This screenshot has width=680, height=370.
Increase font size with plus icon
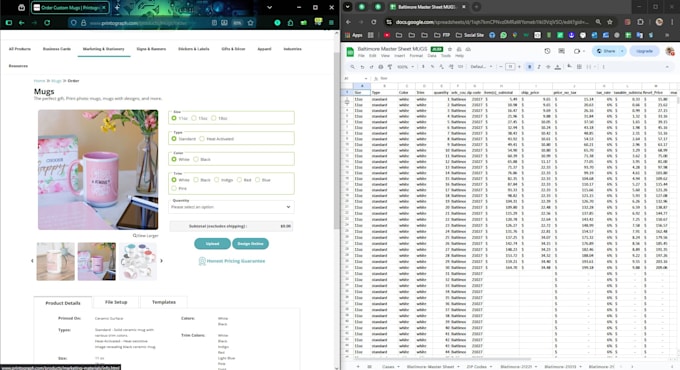point(519,67)
